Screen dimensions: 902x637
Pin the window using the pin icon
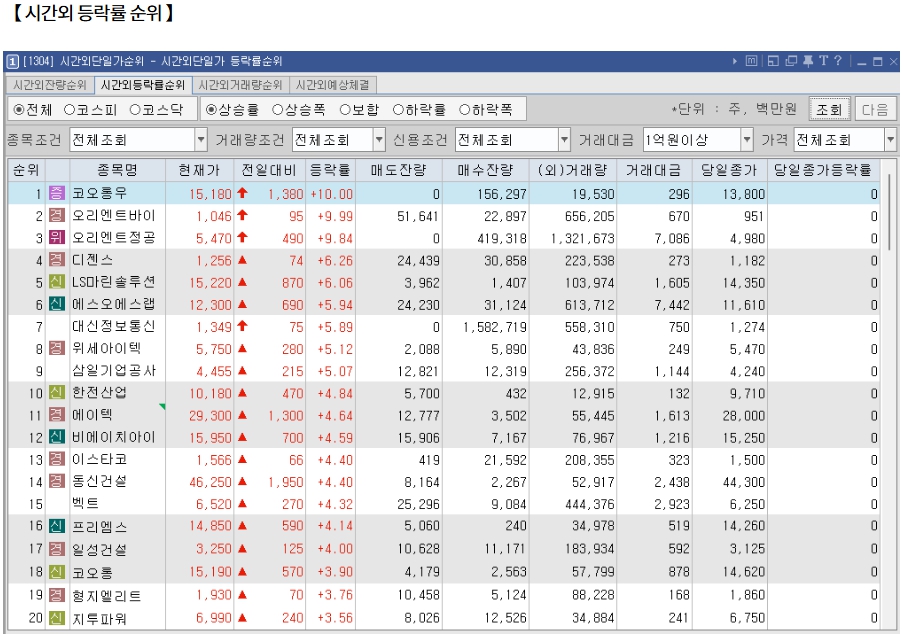[x=806, y=60]
